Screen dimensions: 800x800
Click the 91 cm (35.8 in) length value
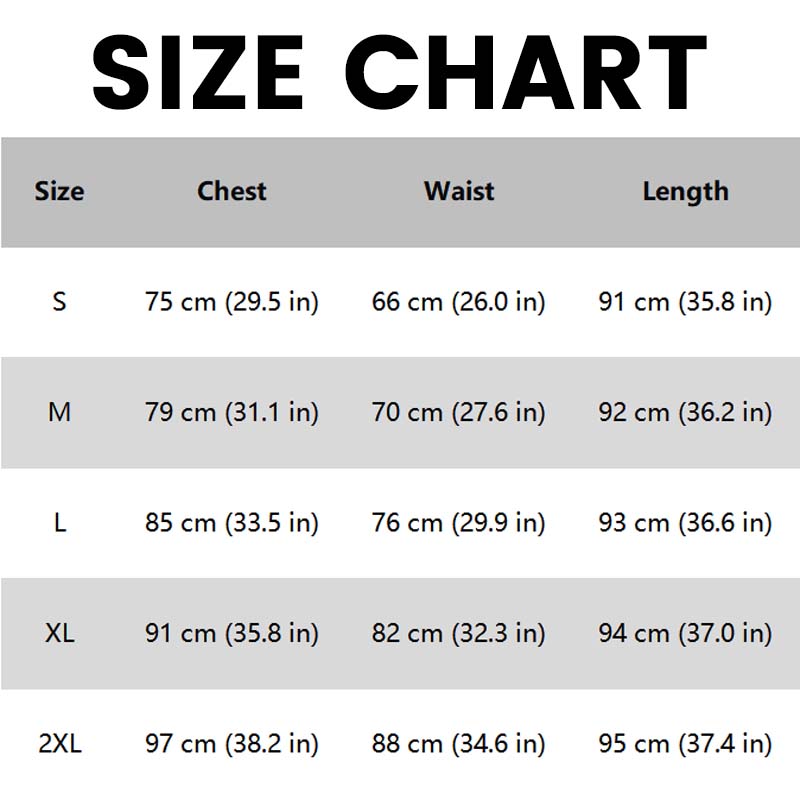coord(685,301)
